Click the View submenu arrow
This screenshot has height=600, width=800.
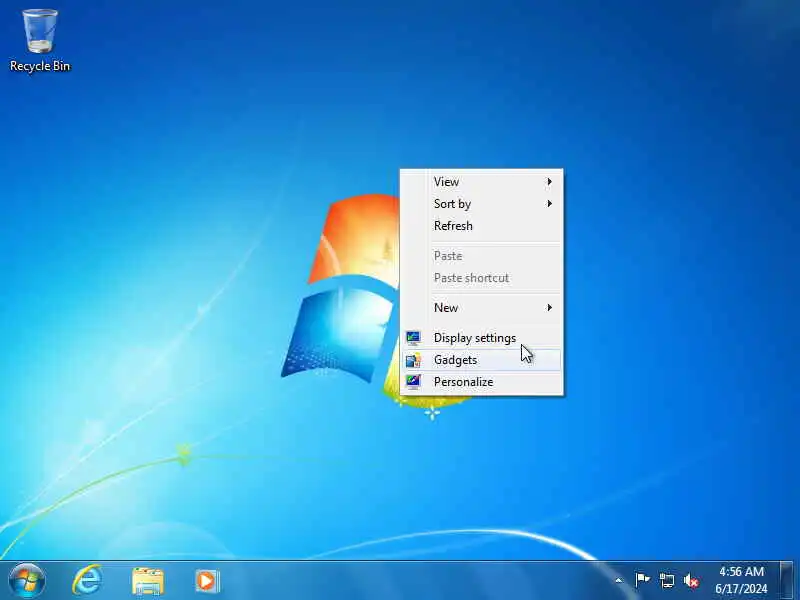549,182
